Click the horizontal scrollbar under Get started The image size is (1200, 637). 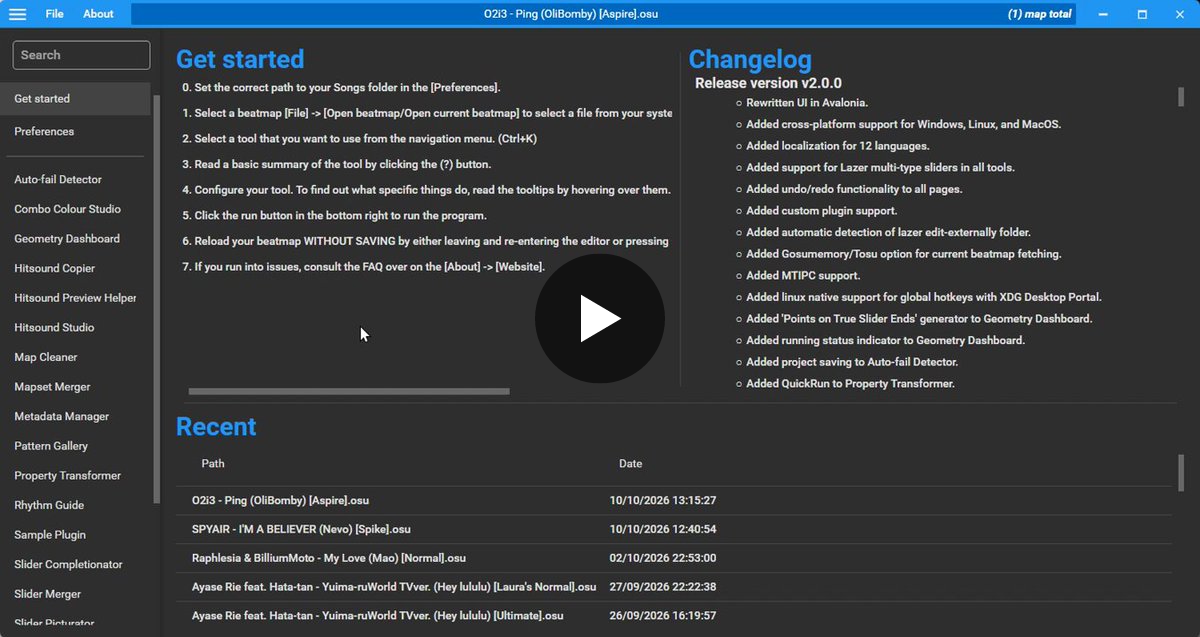pos(349,392)
